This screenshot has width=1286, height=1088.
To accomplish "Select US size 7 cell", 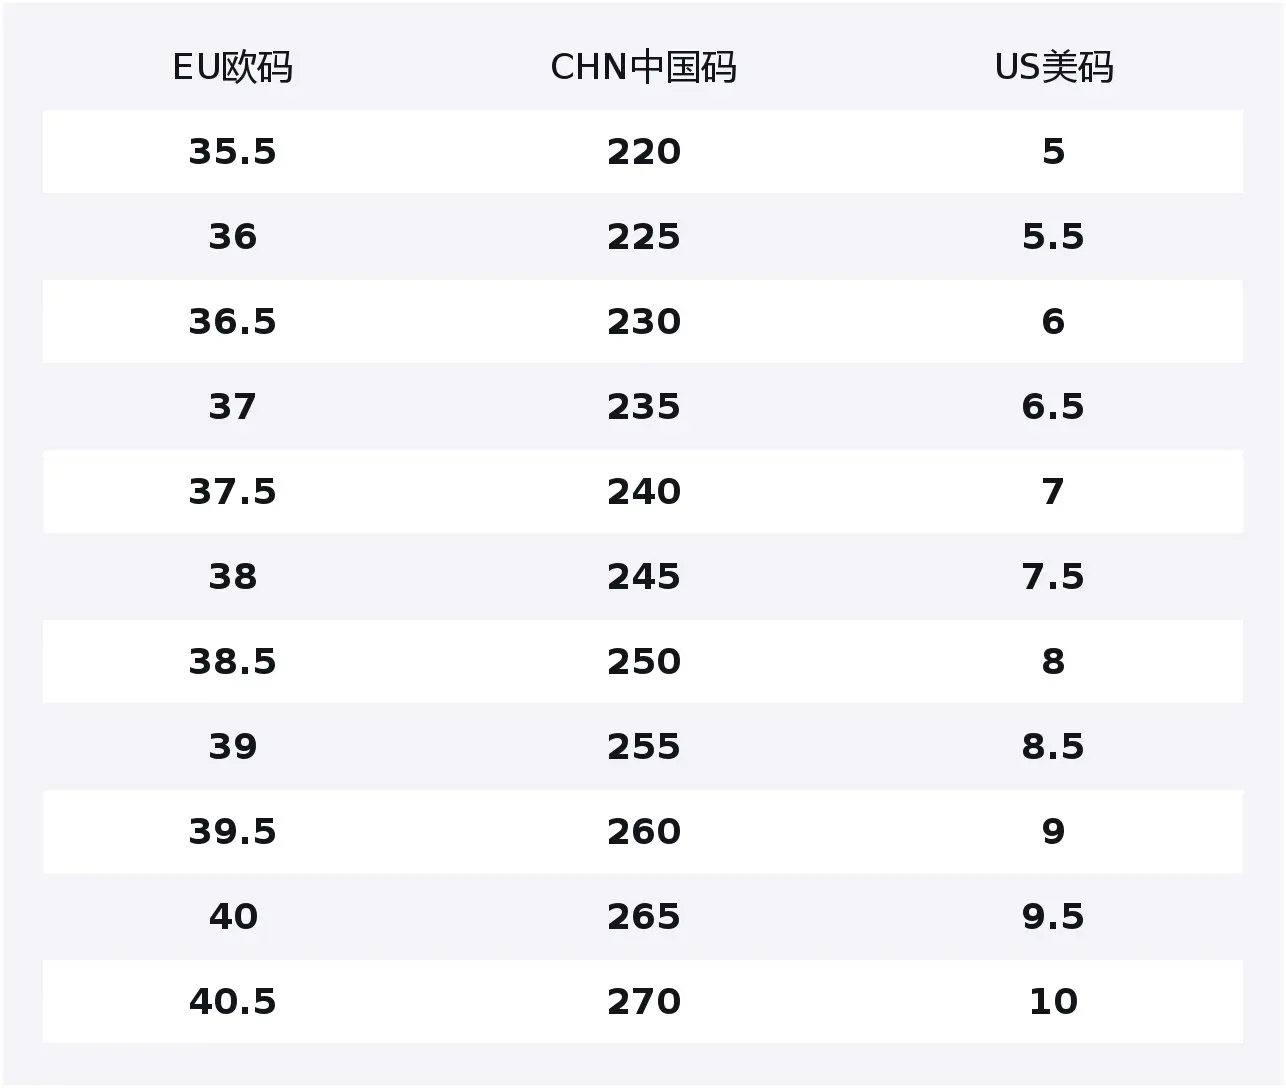I will point(1053,492).
